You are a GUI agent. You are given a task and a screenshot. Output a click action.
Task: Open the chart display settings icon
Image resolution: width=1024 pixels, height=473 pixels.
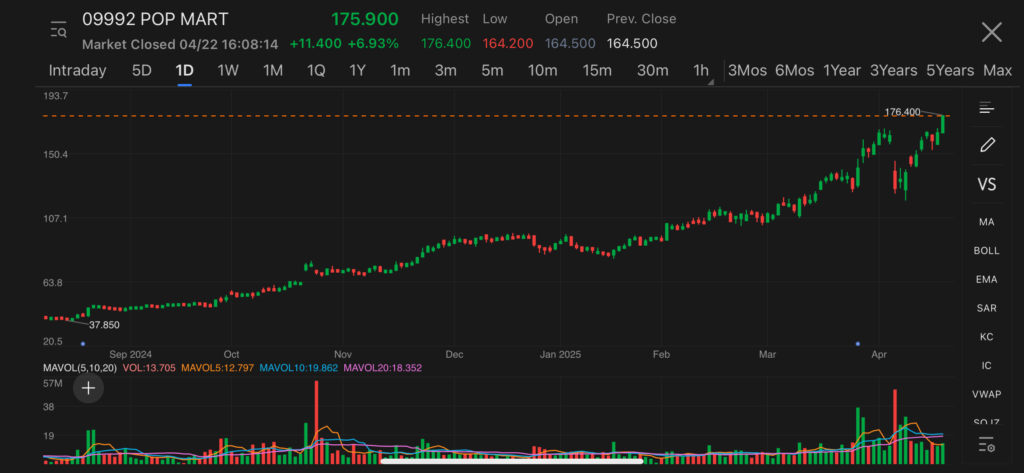986,108
